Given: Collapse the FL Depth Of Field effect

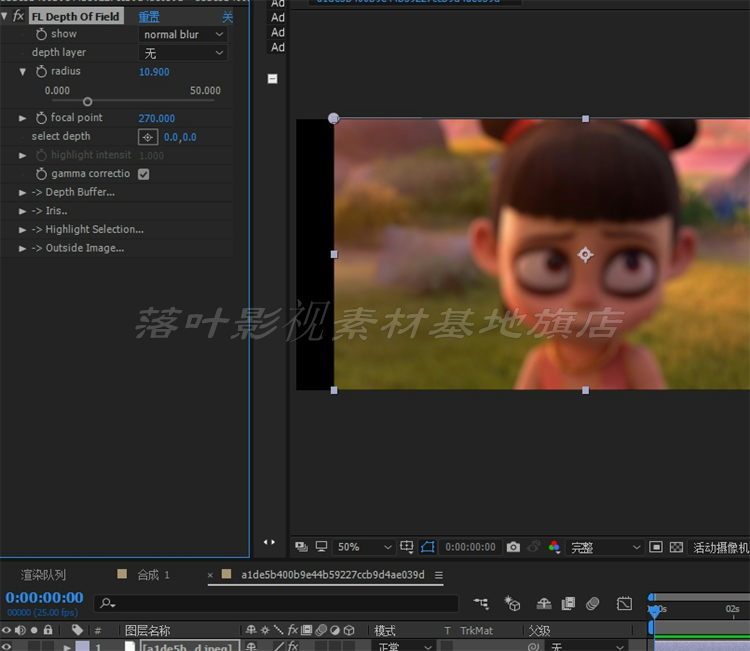Looking at the screenshot, I should pyautogui.click(x=4, y=16).
